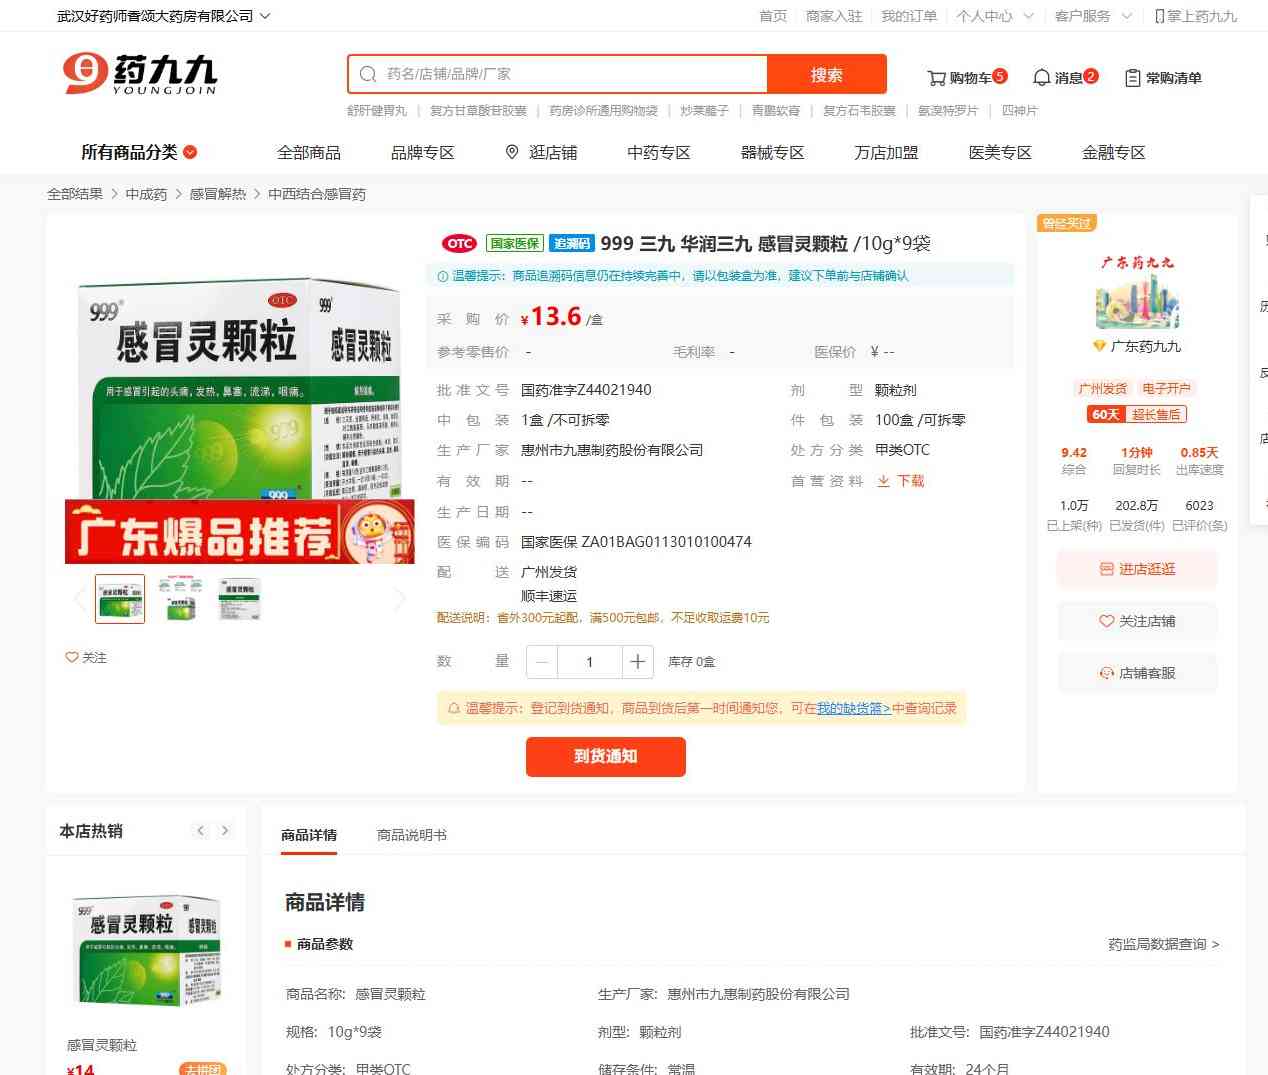The width and height of the screenshot is (1268, 1075).
Task: Click the 药九九 site logo
Action: pos(139,74)
